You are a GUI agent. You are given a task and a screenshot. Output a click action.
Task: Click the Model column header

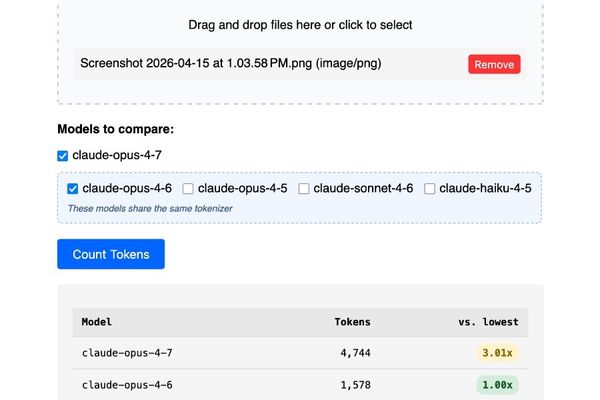coord(96,322)
